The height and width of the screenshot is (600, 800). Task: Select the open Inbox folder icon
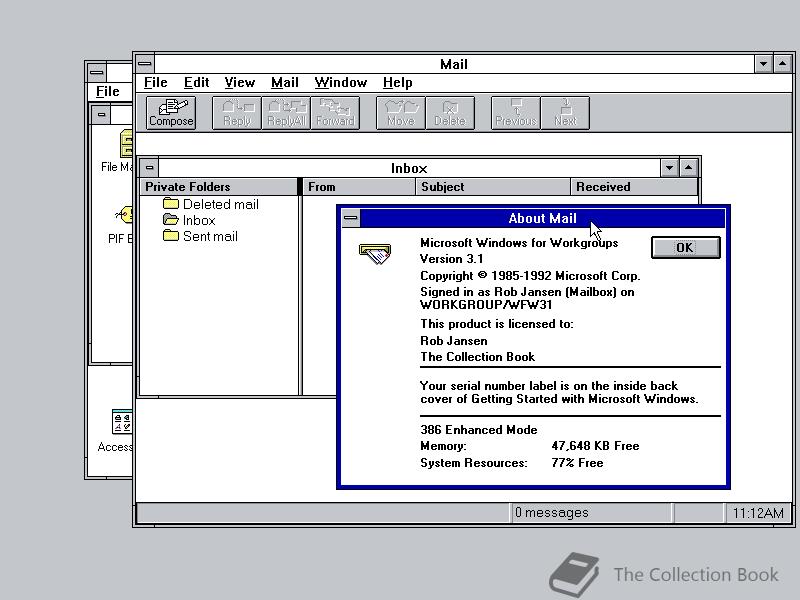(x=170, y=220)
